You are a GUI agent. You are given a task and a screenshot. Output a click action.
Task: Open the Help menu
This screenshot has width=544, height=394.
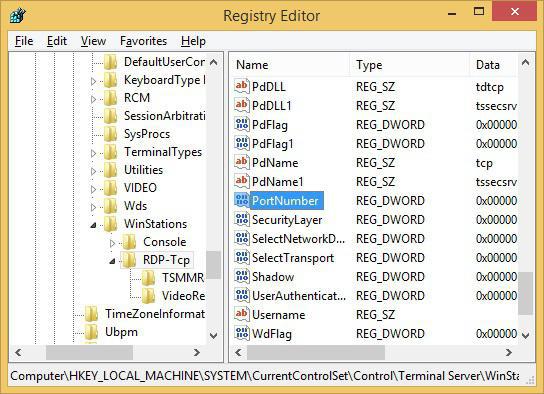193,41
